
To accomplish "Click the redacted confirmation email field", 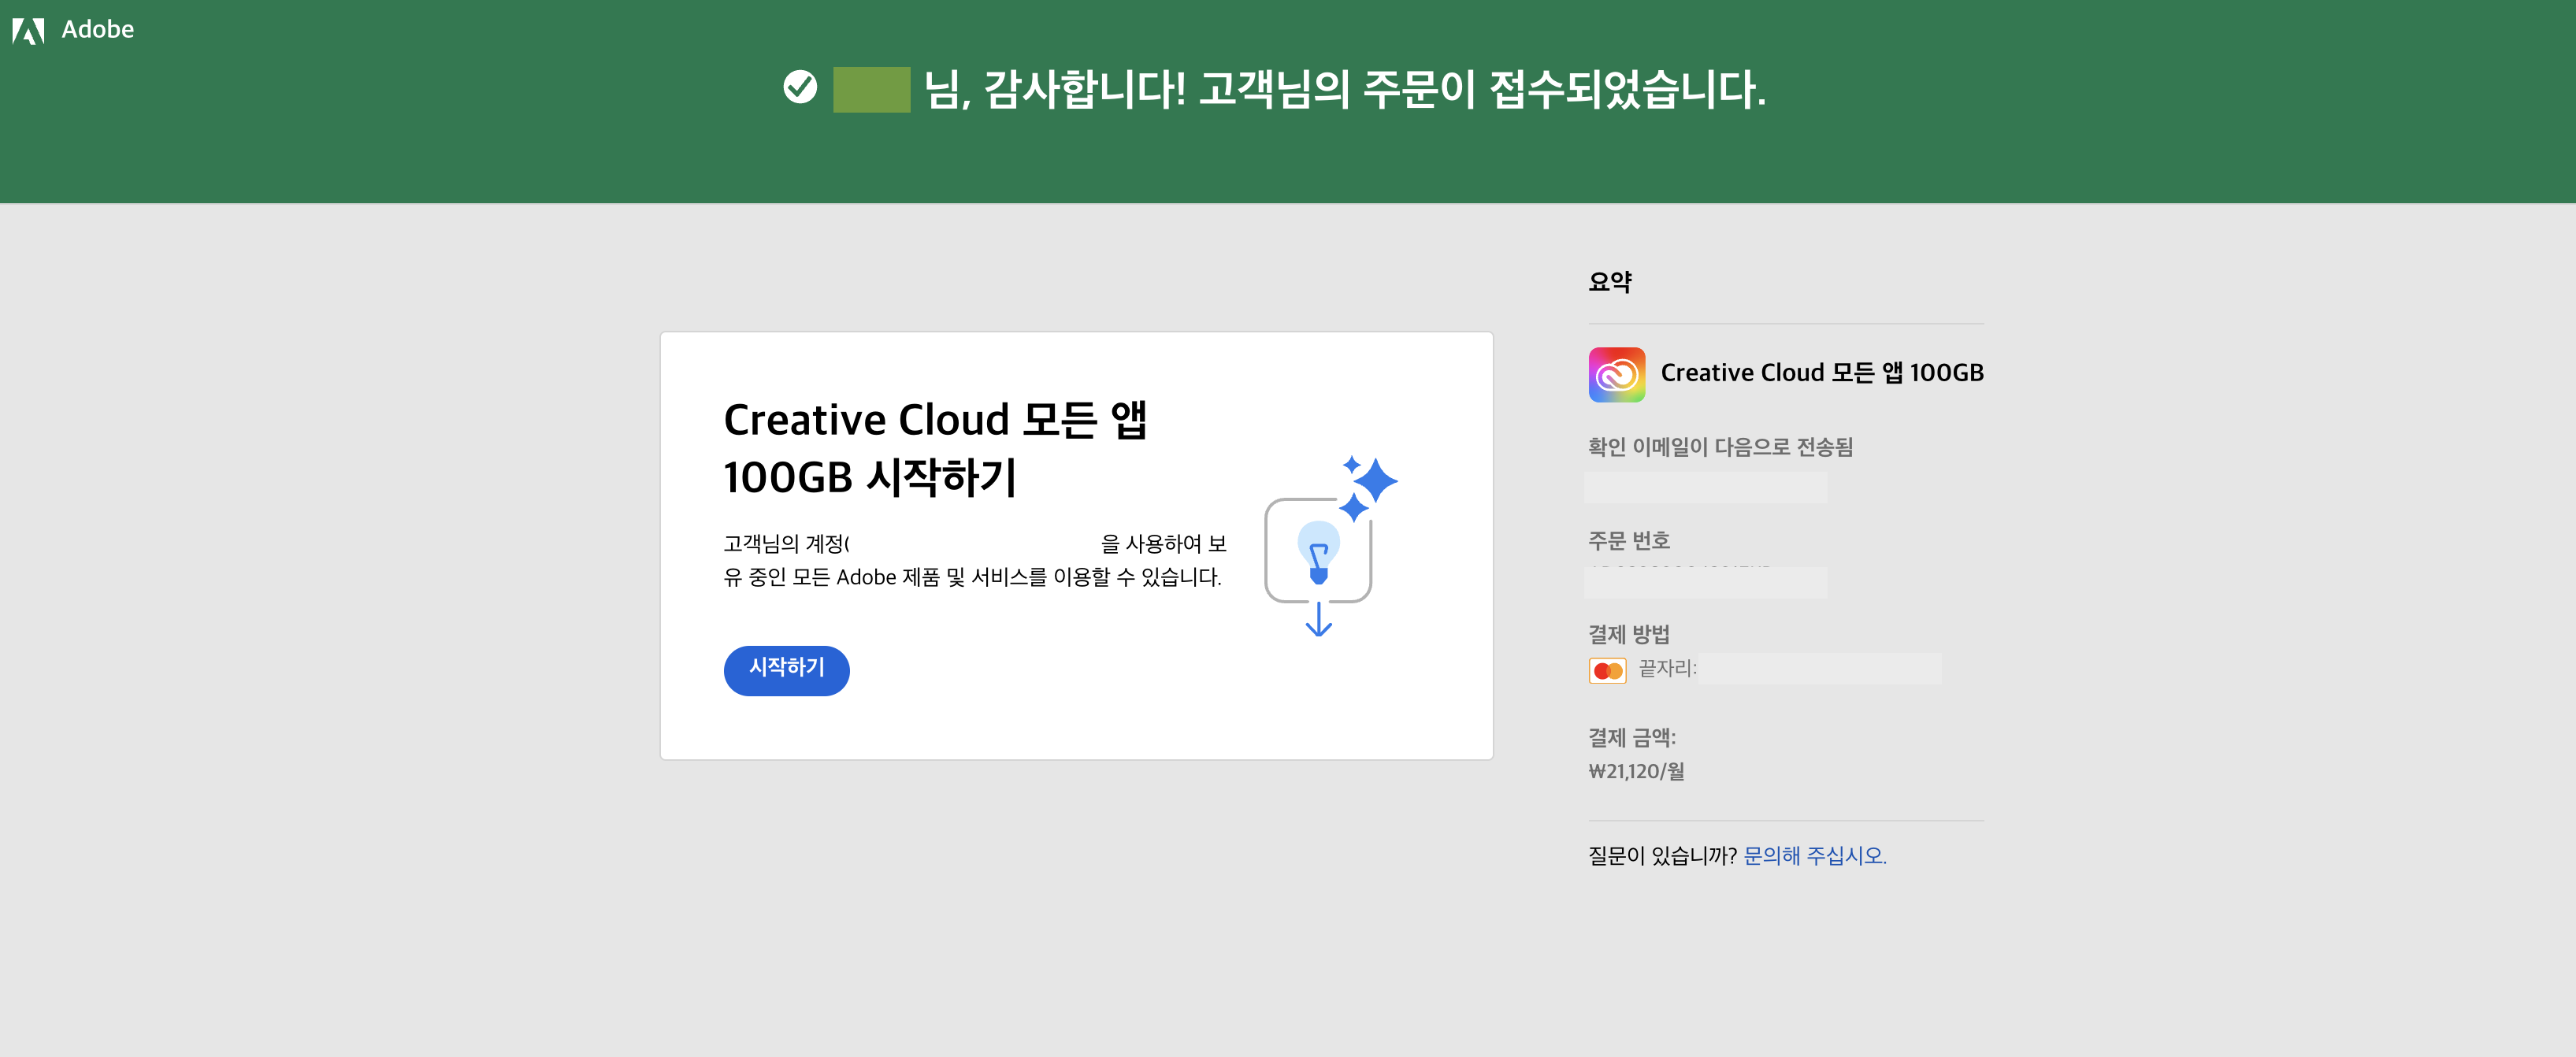I will (1705, 488).
